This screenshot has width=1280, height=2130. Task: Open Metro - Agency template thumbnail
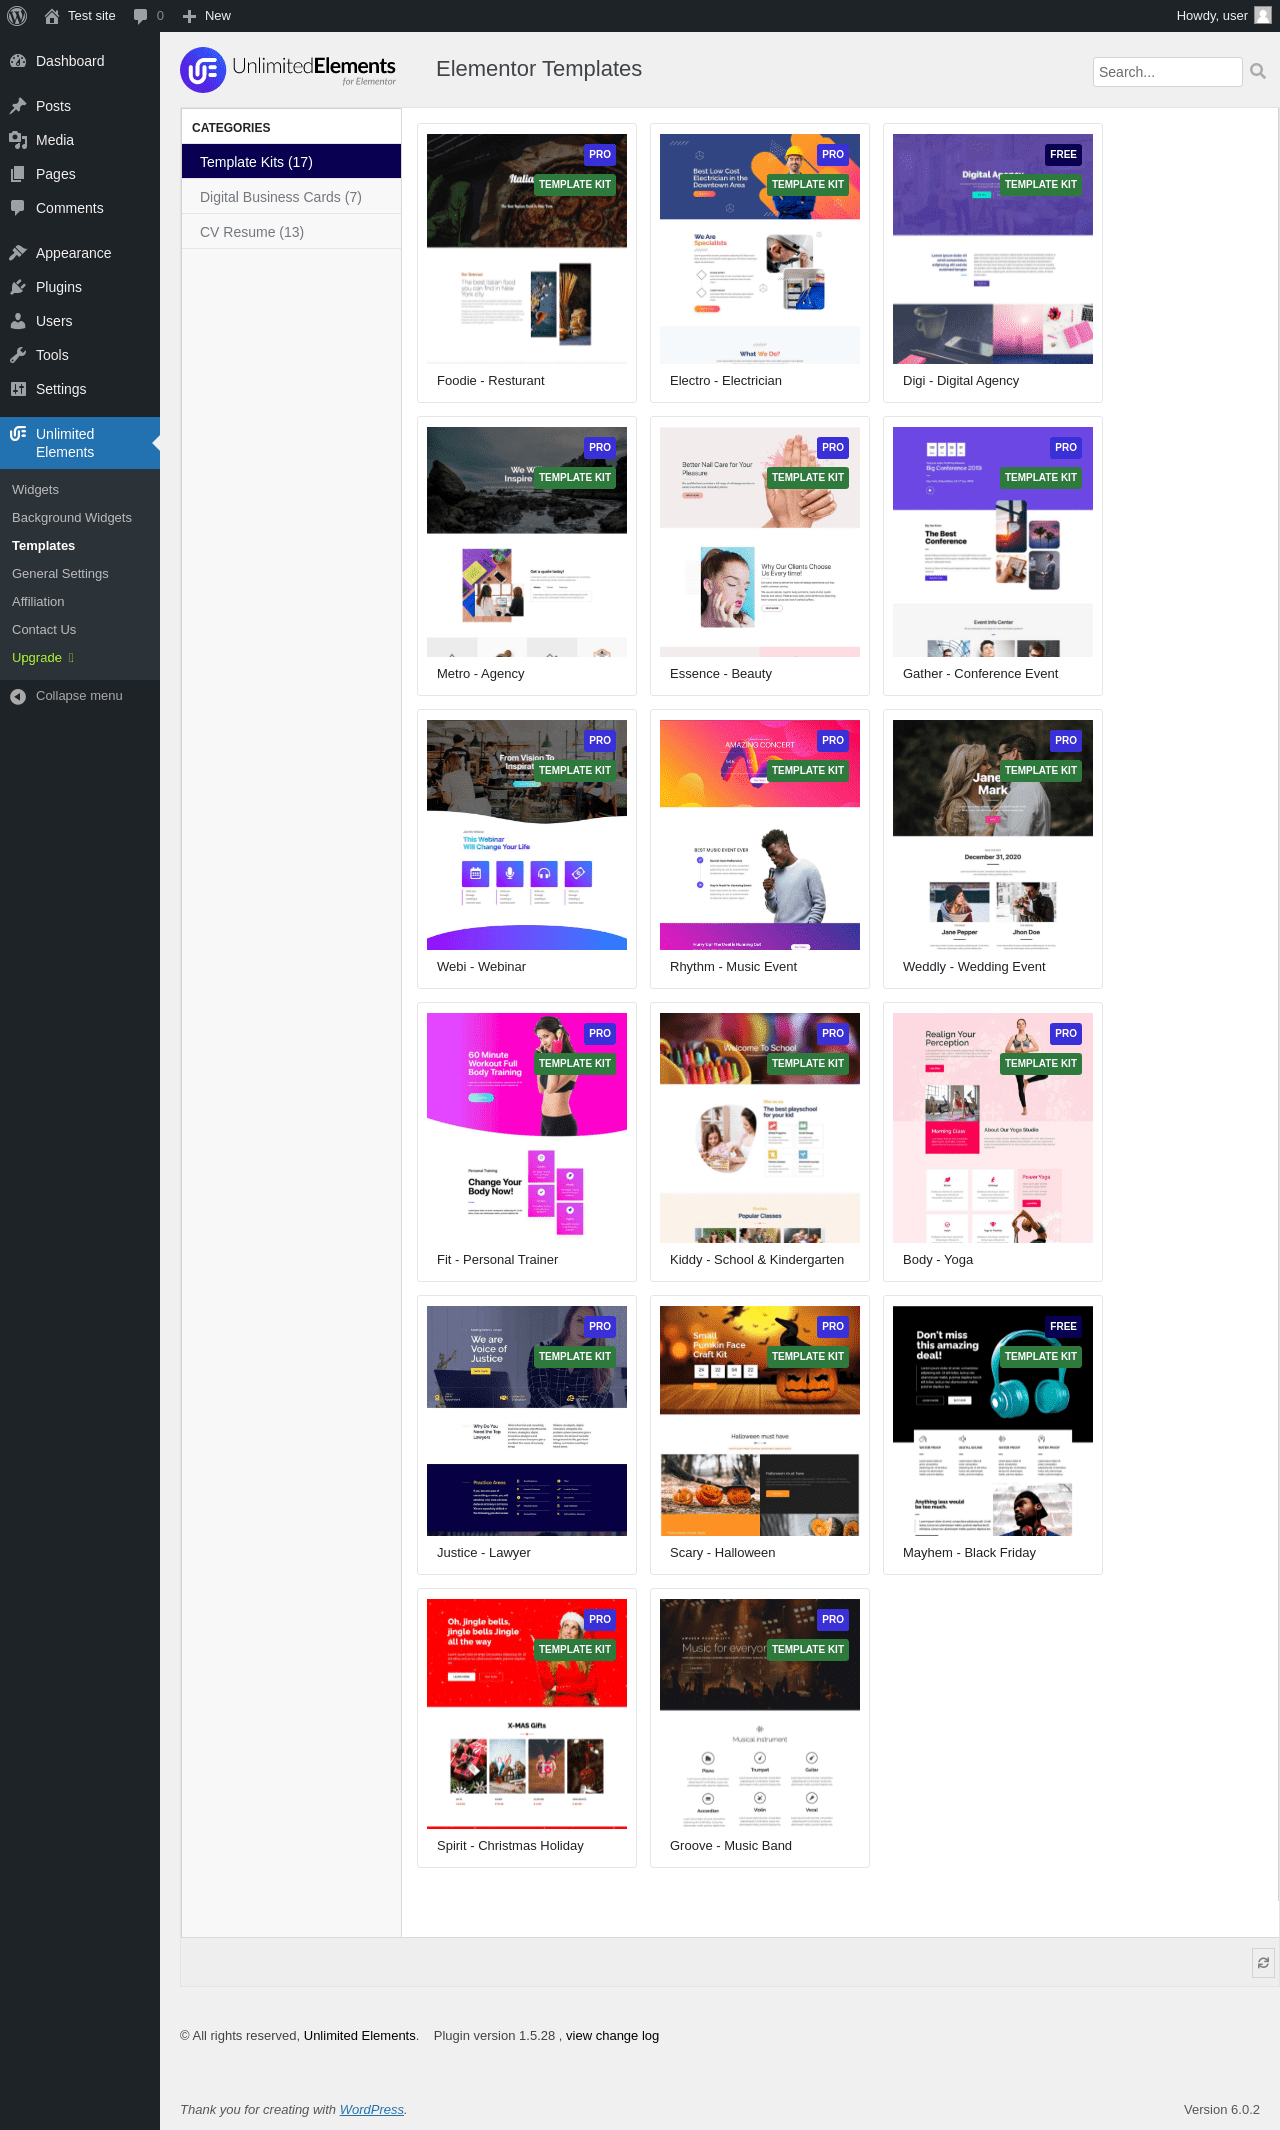pos(527,542)
